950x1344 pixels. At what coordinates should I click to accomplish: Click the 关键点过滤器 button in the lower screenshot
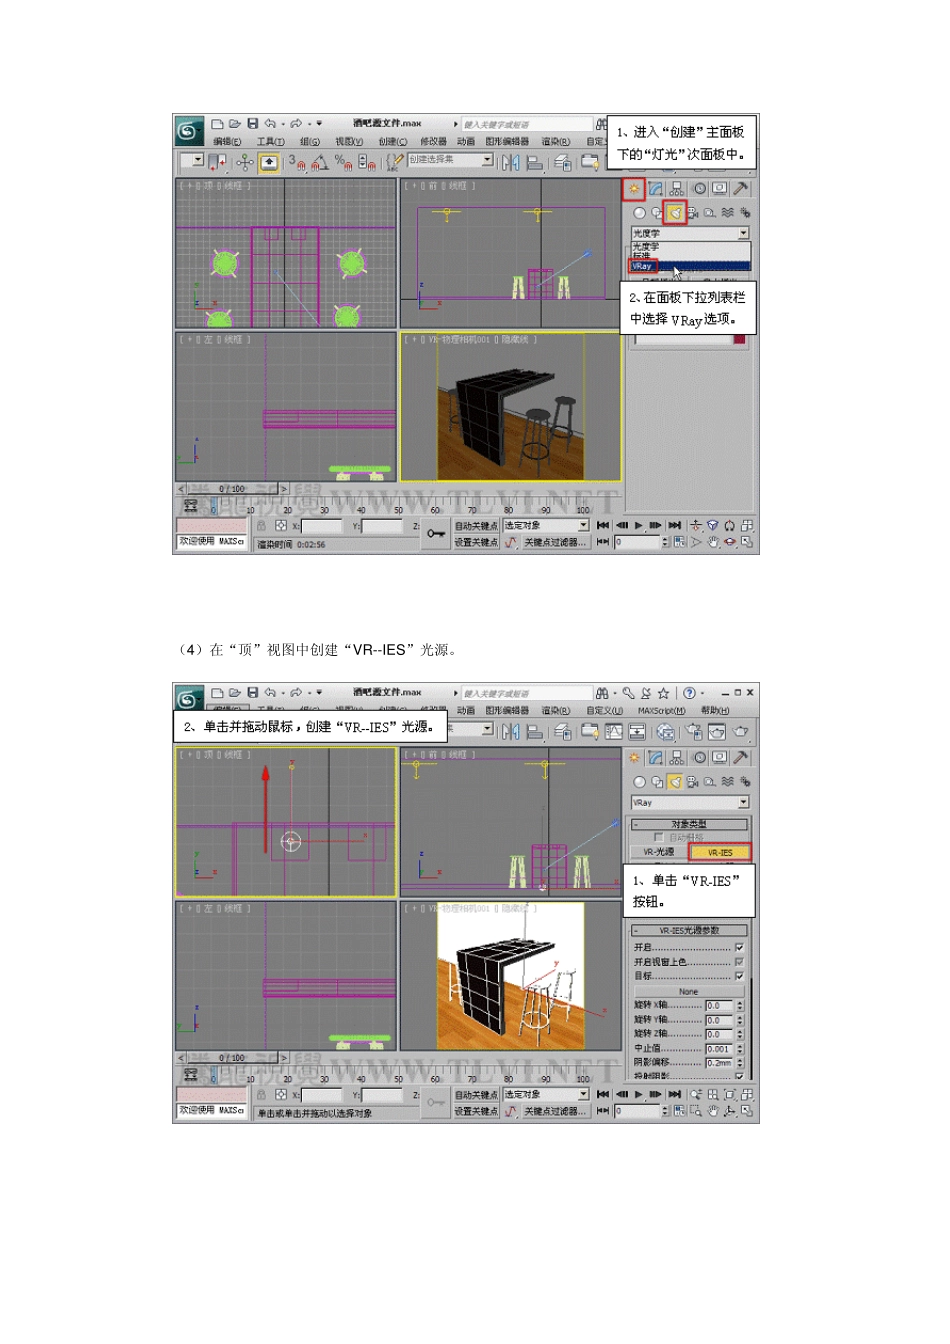point(555,1111)
